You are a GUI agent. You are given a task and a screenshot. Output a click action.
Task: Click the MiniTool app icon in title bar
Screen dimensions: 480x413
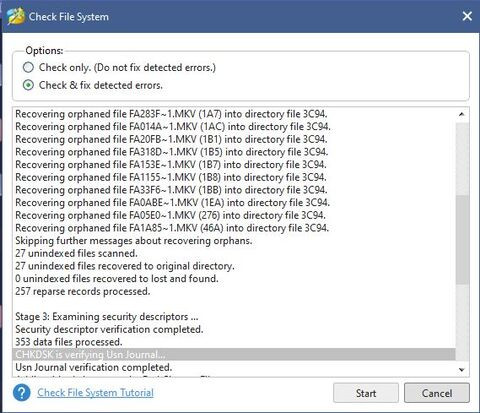[x=16, y=16]
